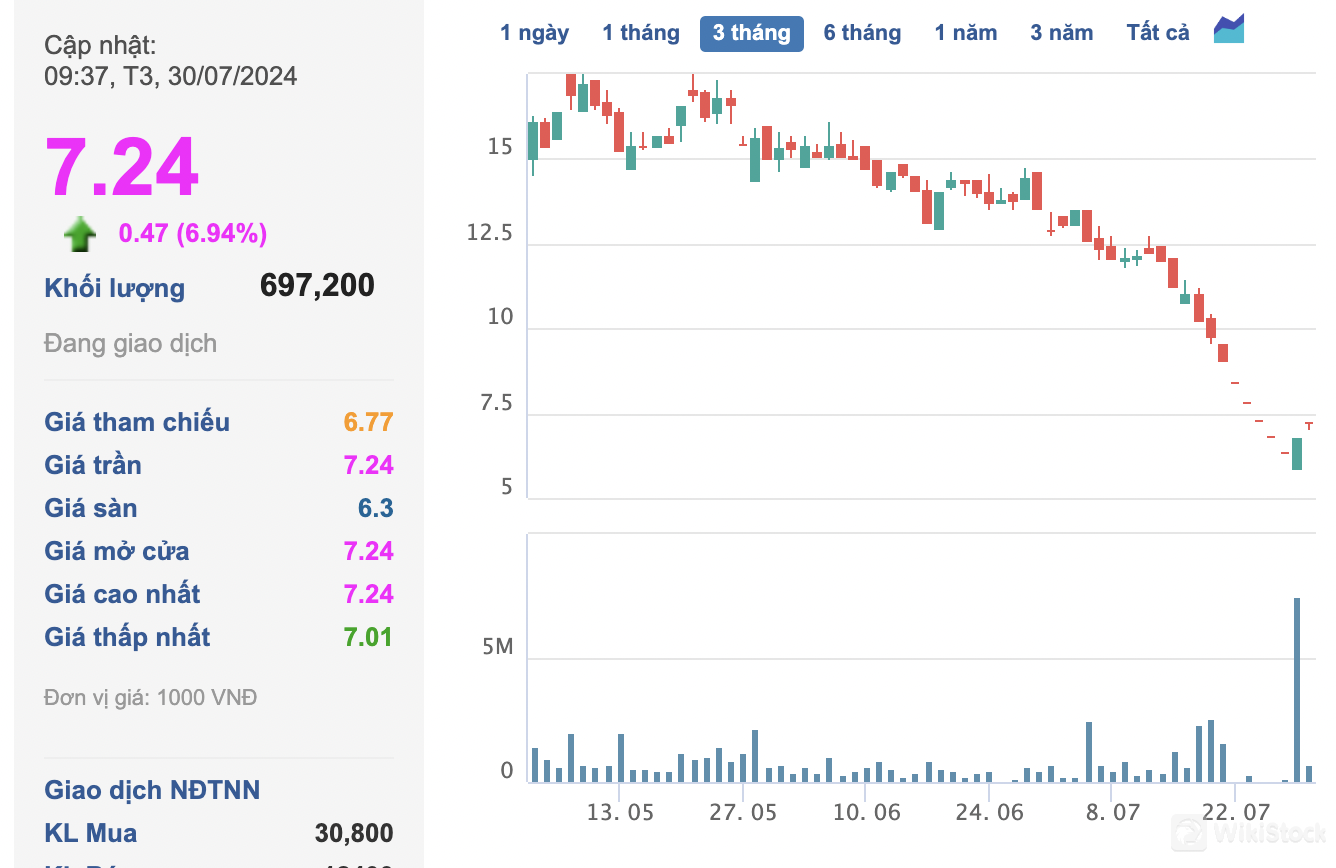Select the 1 tháng time range
This screenshot has height=868, width=1336.
point(640,33)
